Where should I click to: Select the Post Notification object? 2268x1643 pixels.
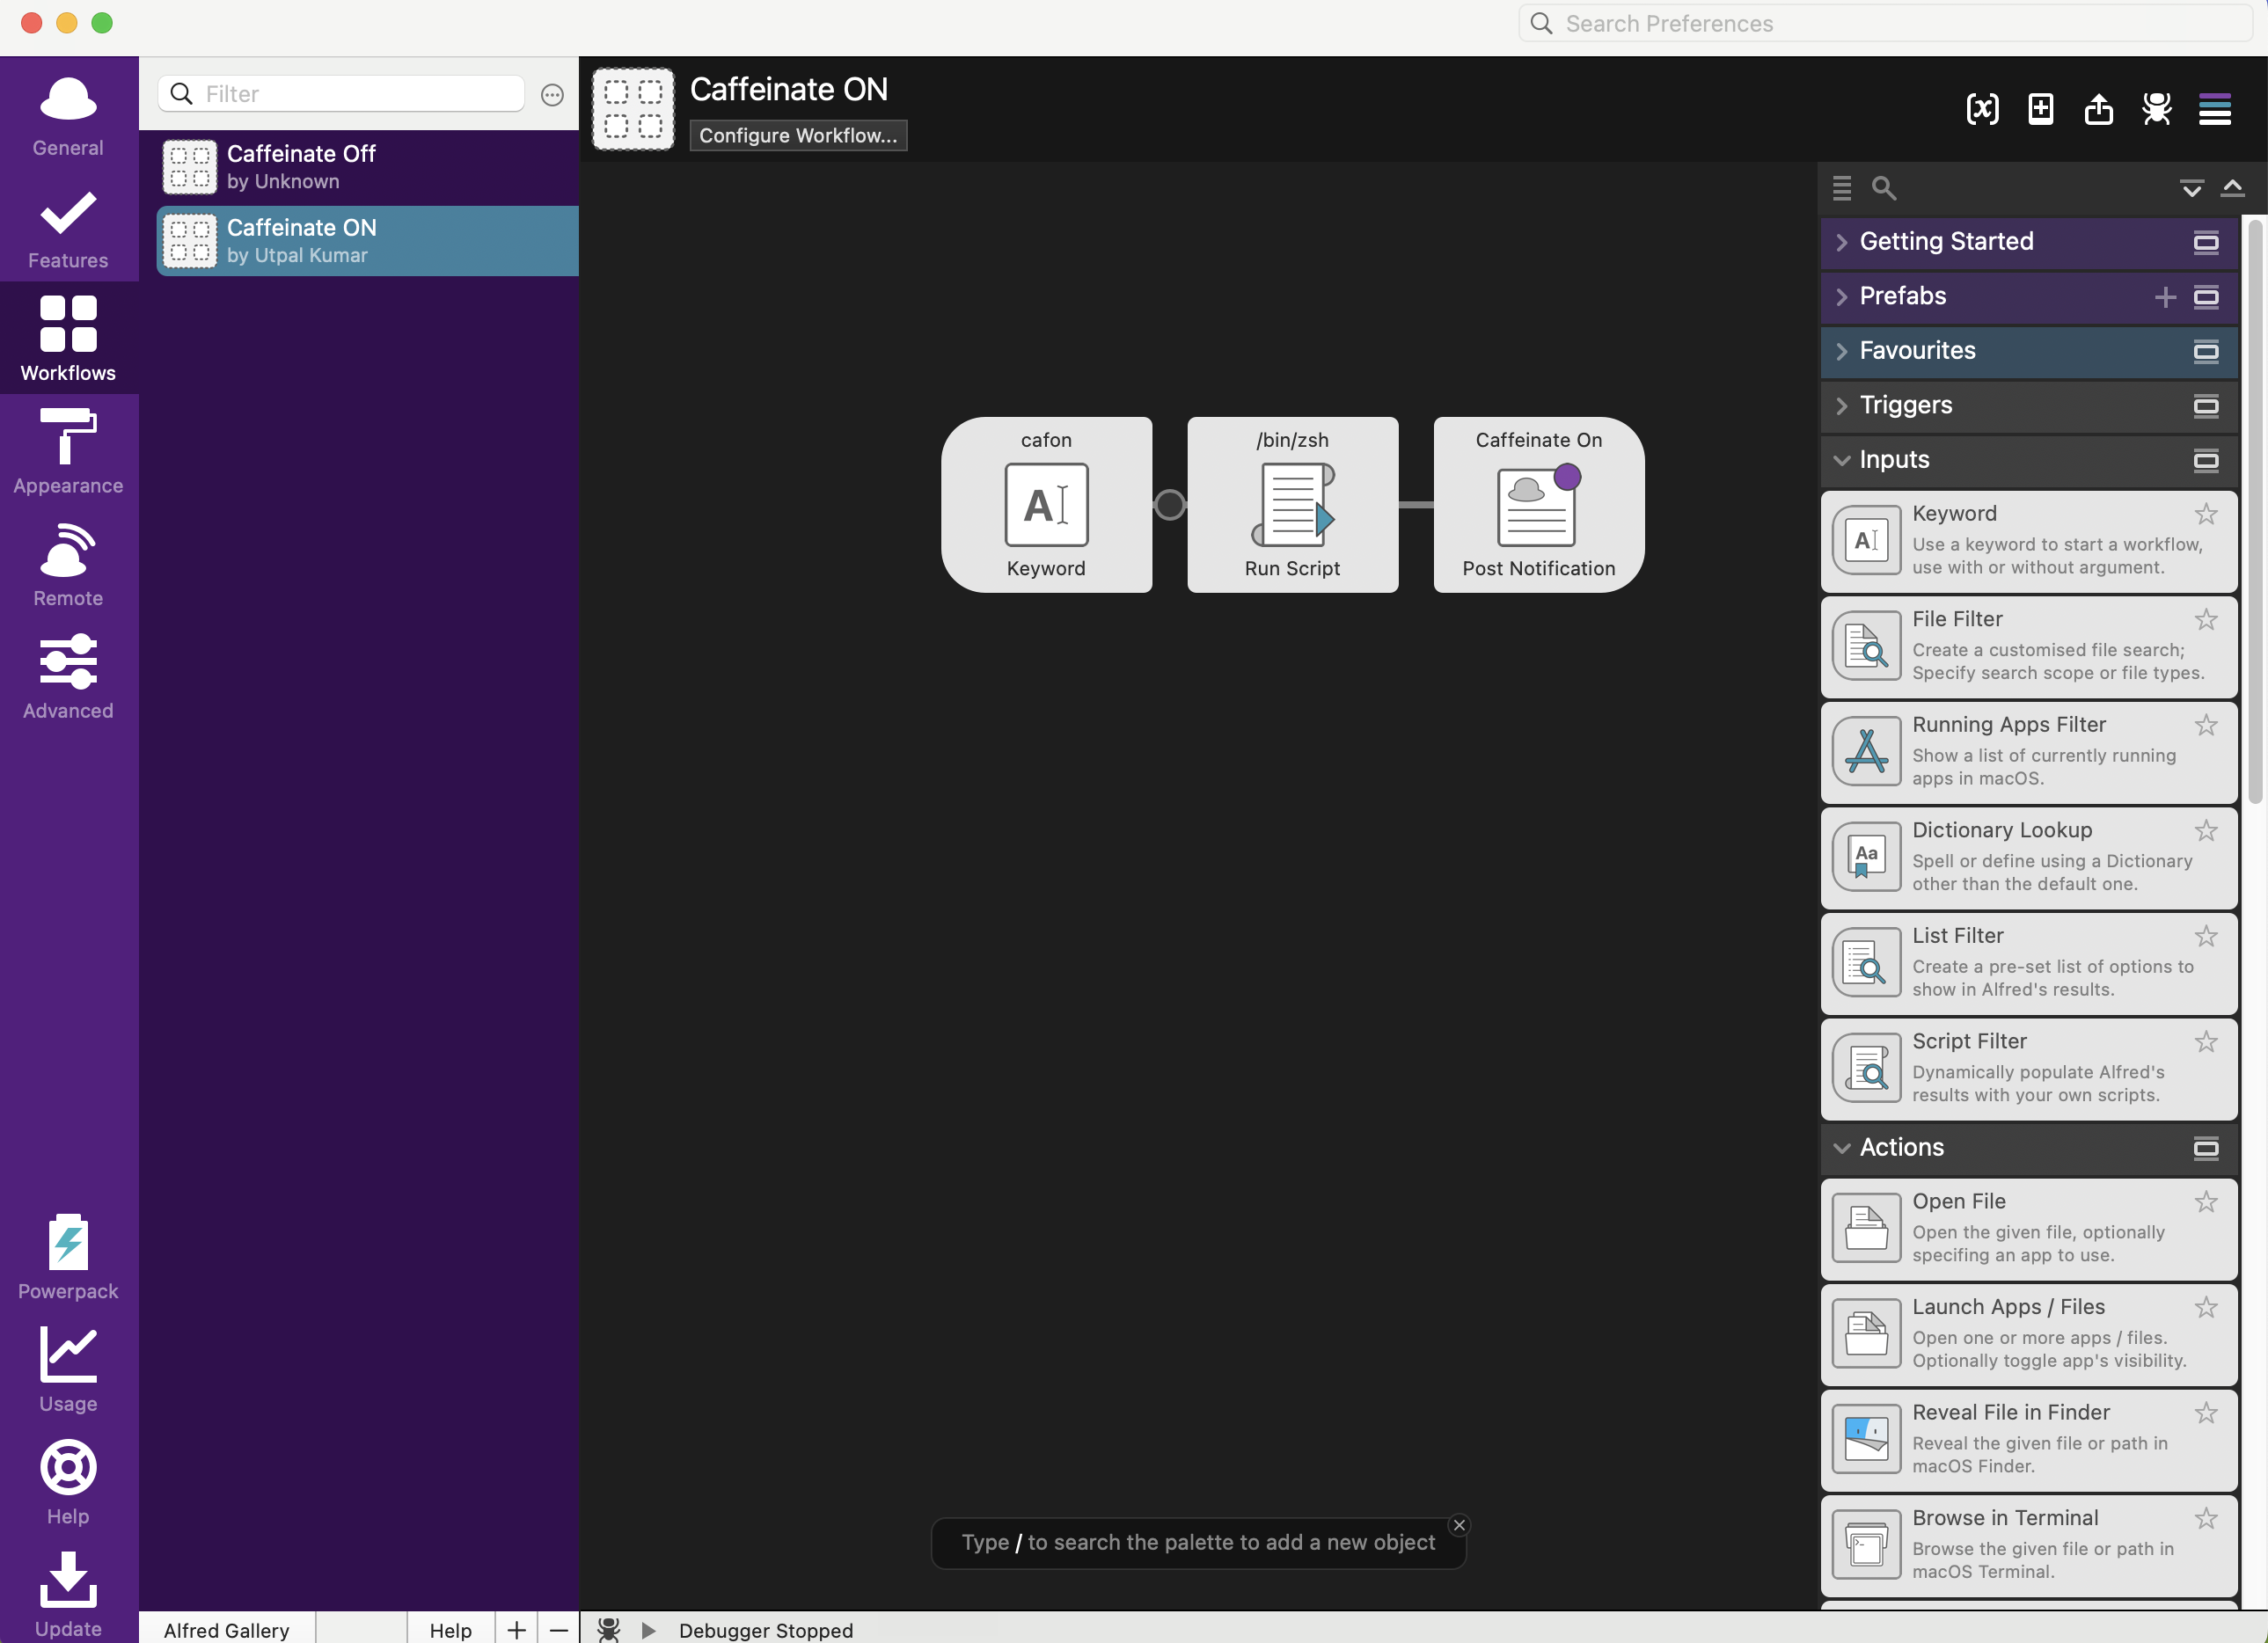coord(1538,504)
